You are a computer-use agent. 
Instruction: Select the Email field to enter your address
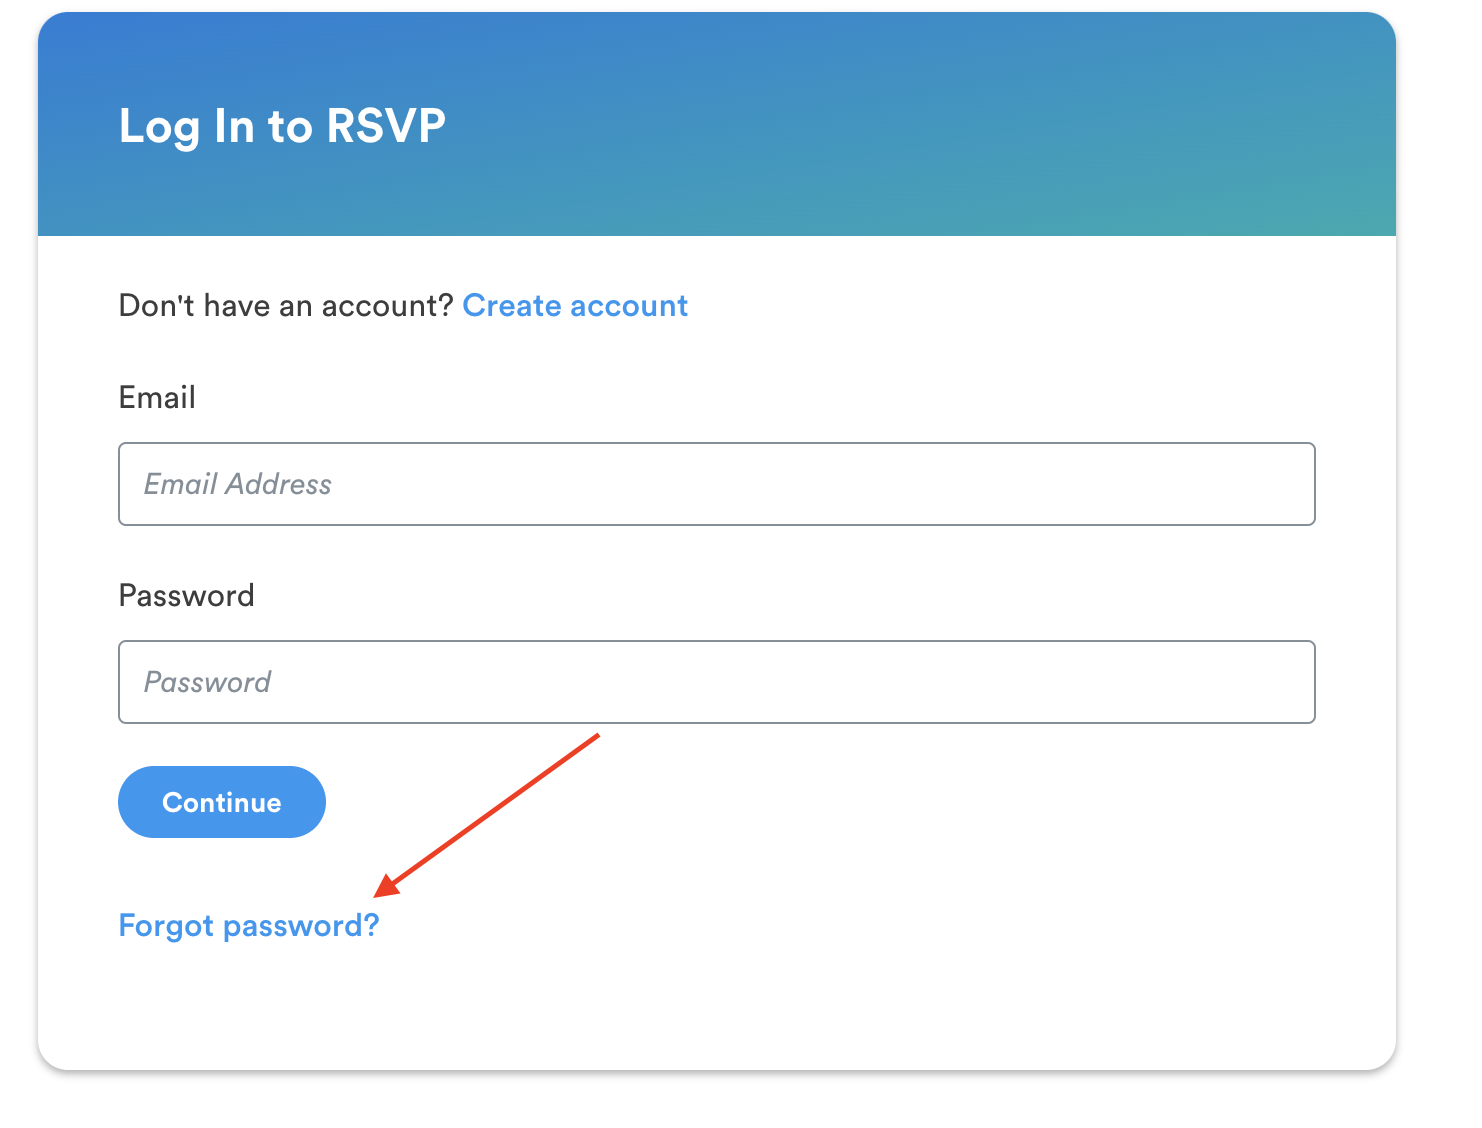tap(716, 484)
